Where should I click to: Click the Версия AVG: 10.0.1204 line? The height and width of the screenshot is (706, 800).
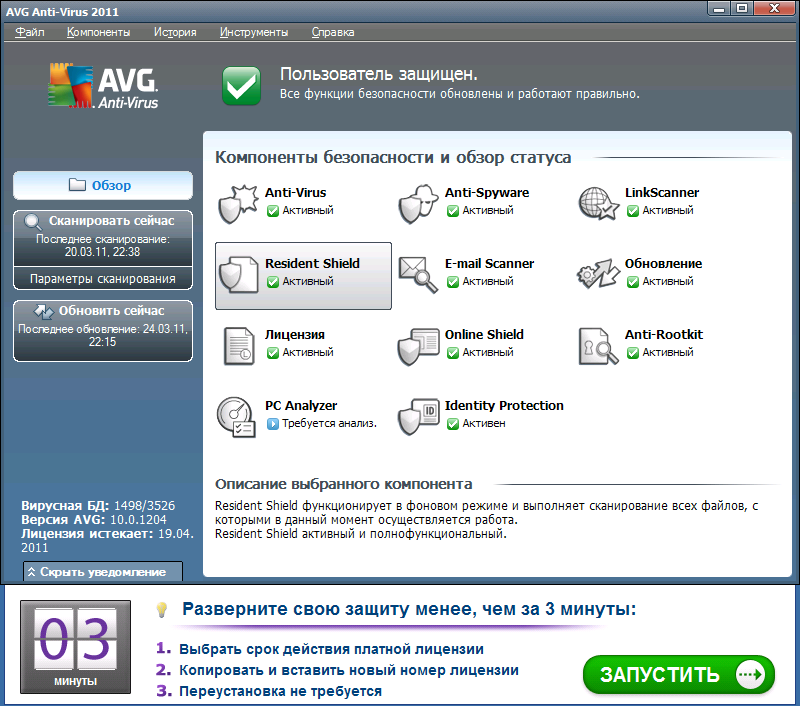(94, 519)
